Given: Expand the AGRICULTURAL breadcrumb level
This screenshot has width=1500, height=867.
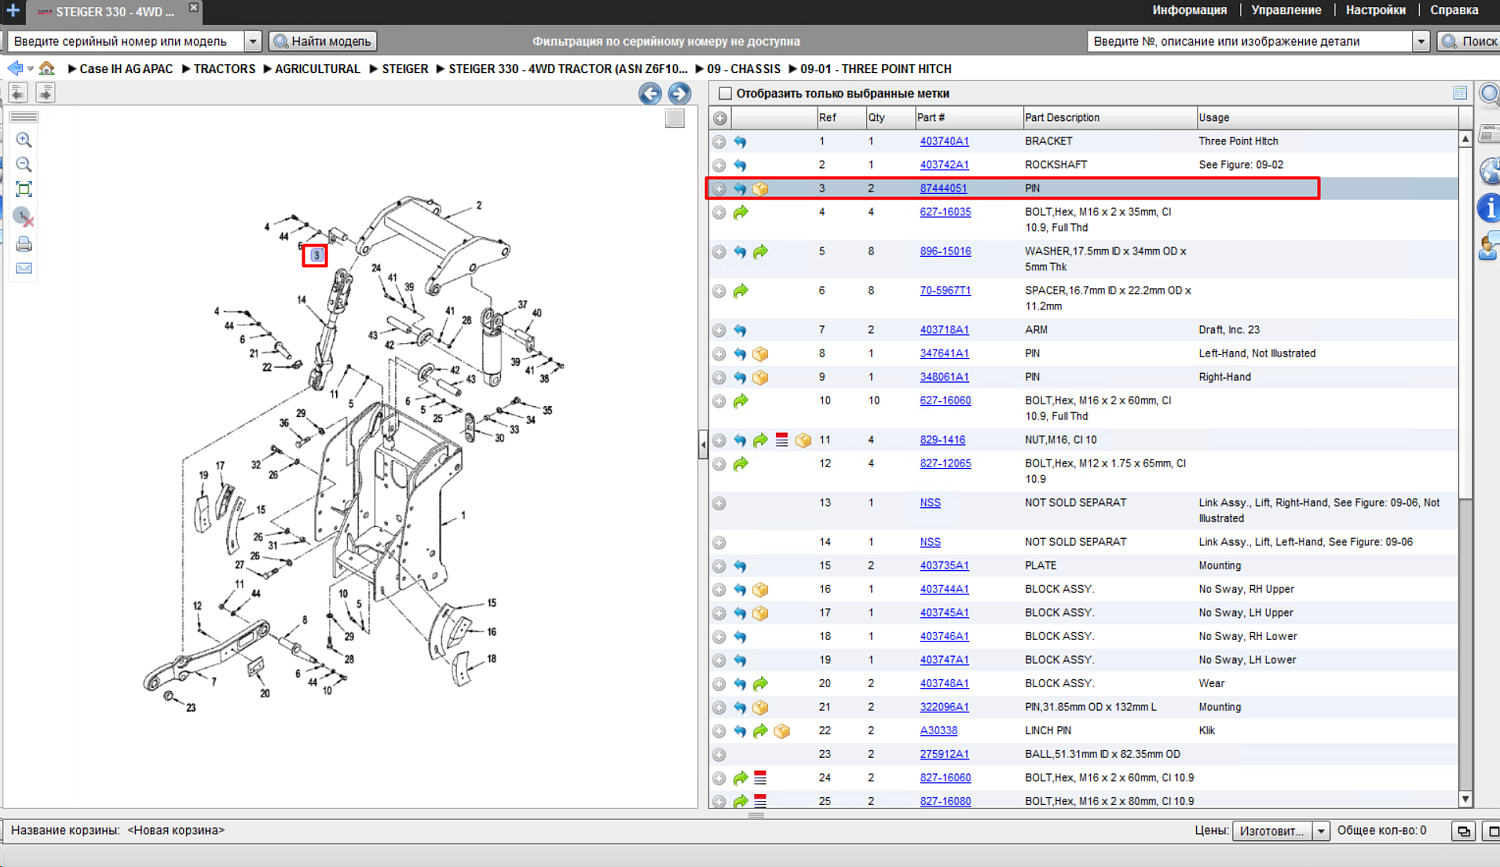Looking at the screenshot, I should (x=268, y=69).
